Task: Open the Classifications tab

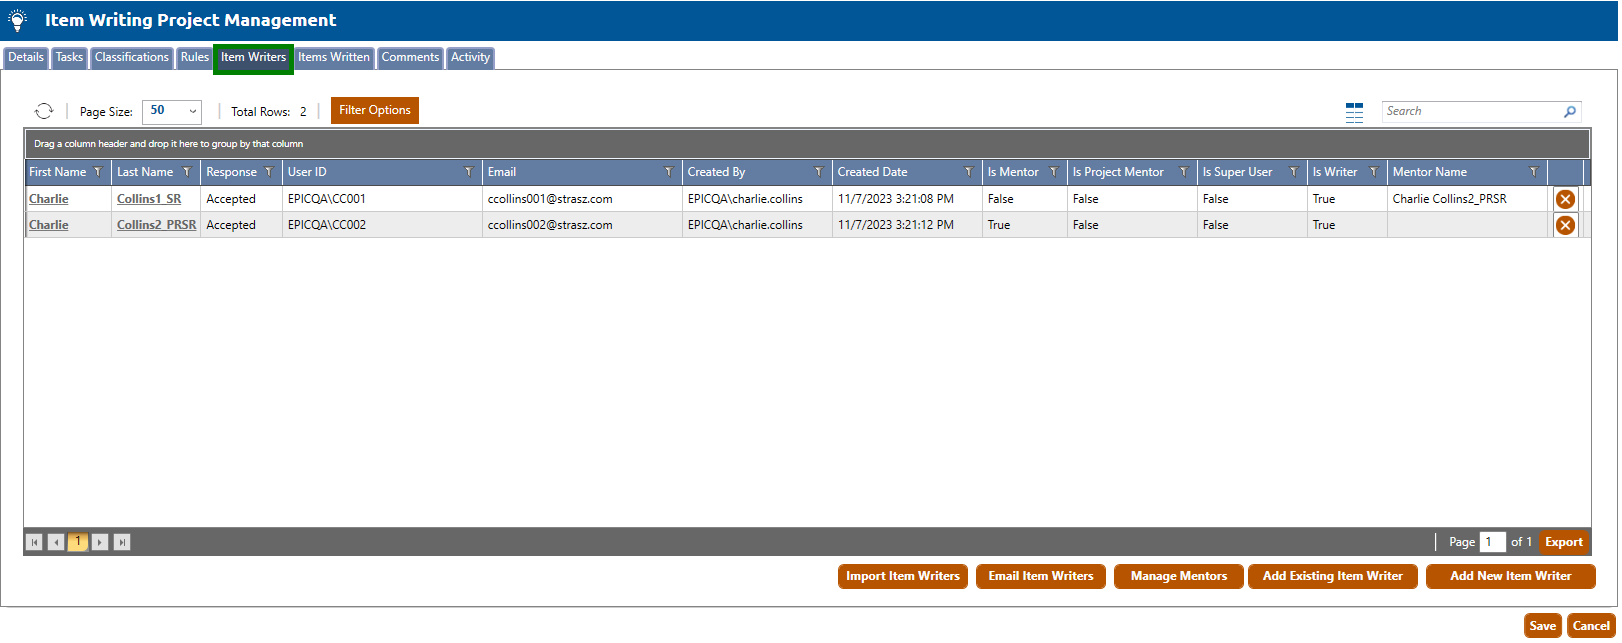Action: (x=132, y=57)
